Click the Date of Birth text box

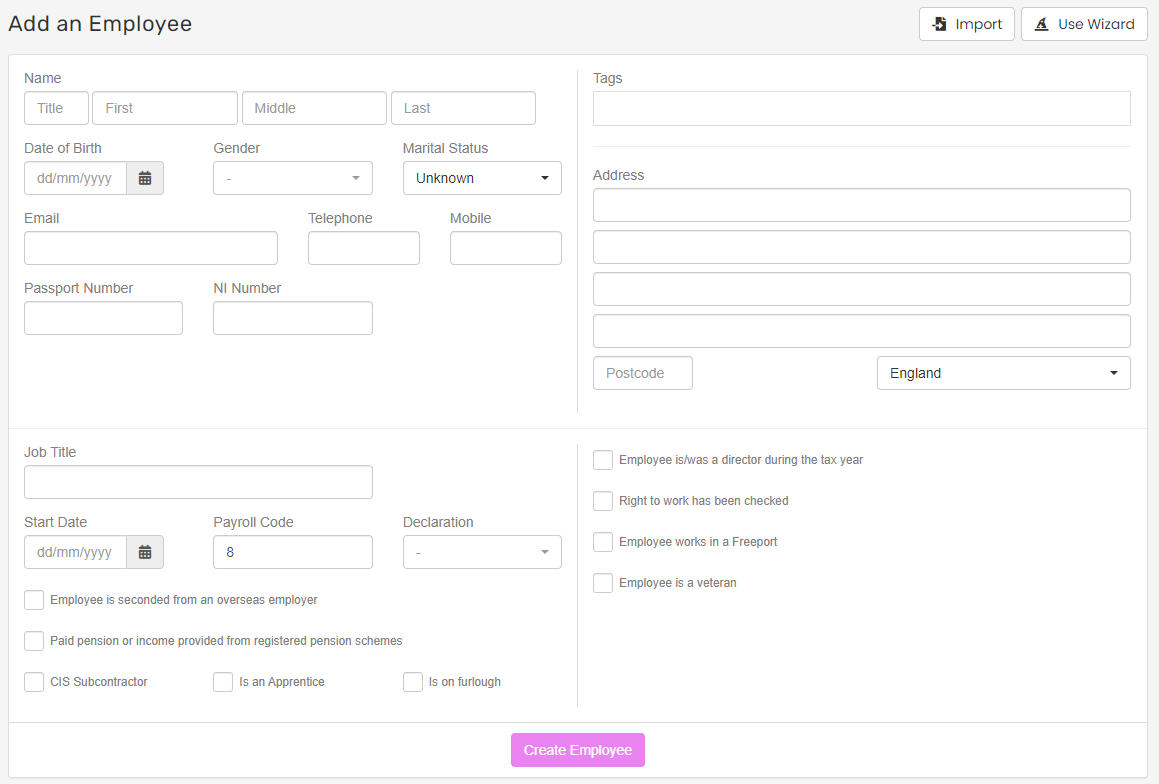[x=75, y=178]
